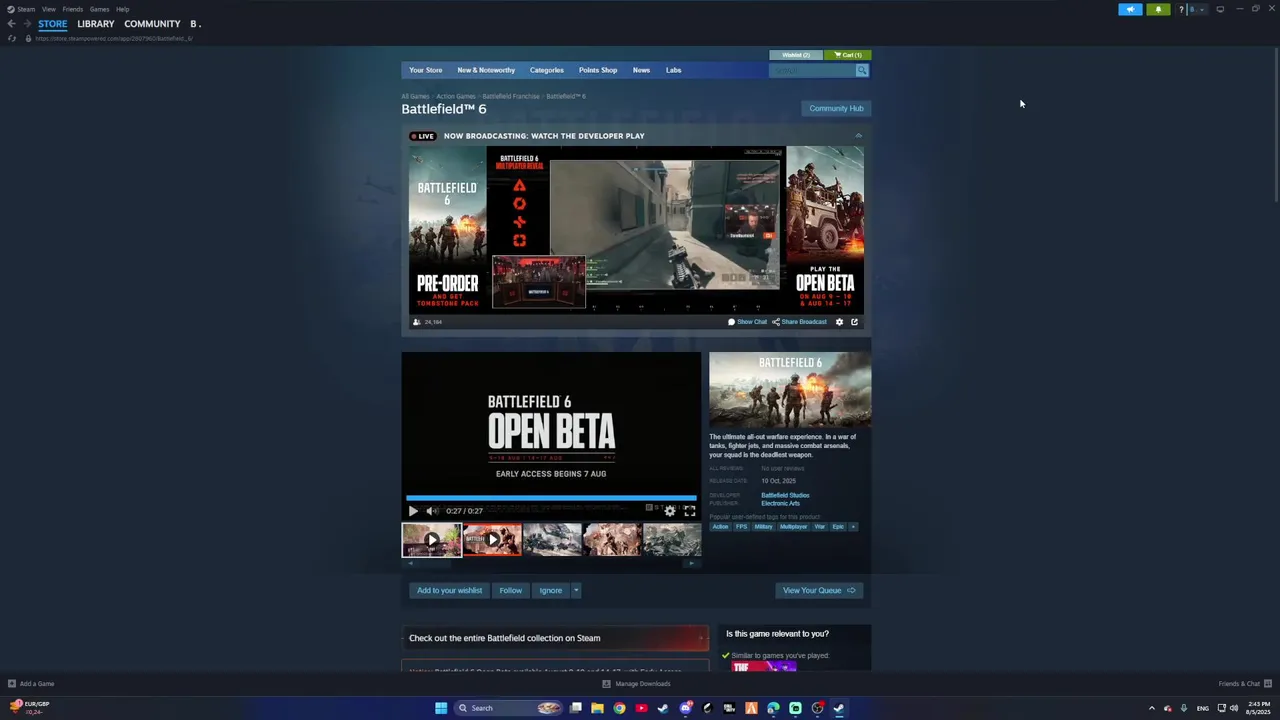This screenshot has width=1280, height=720.
Task: Seek on the trailer progress bar
Action: (x=551, y=497)
